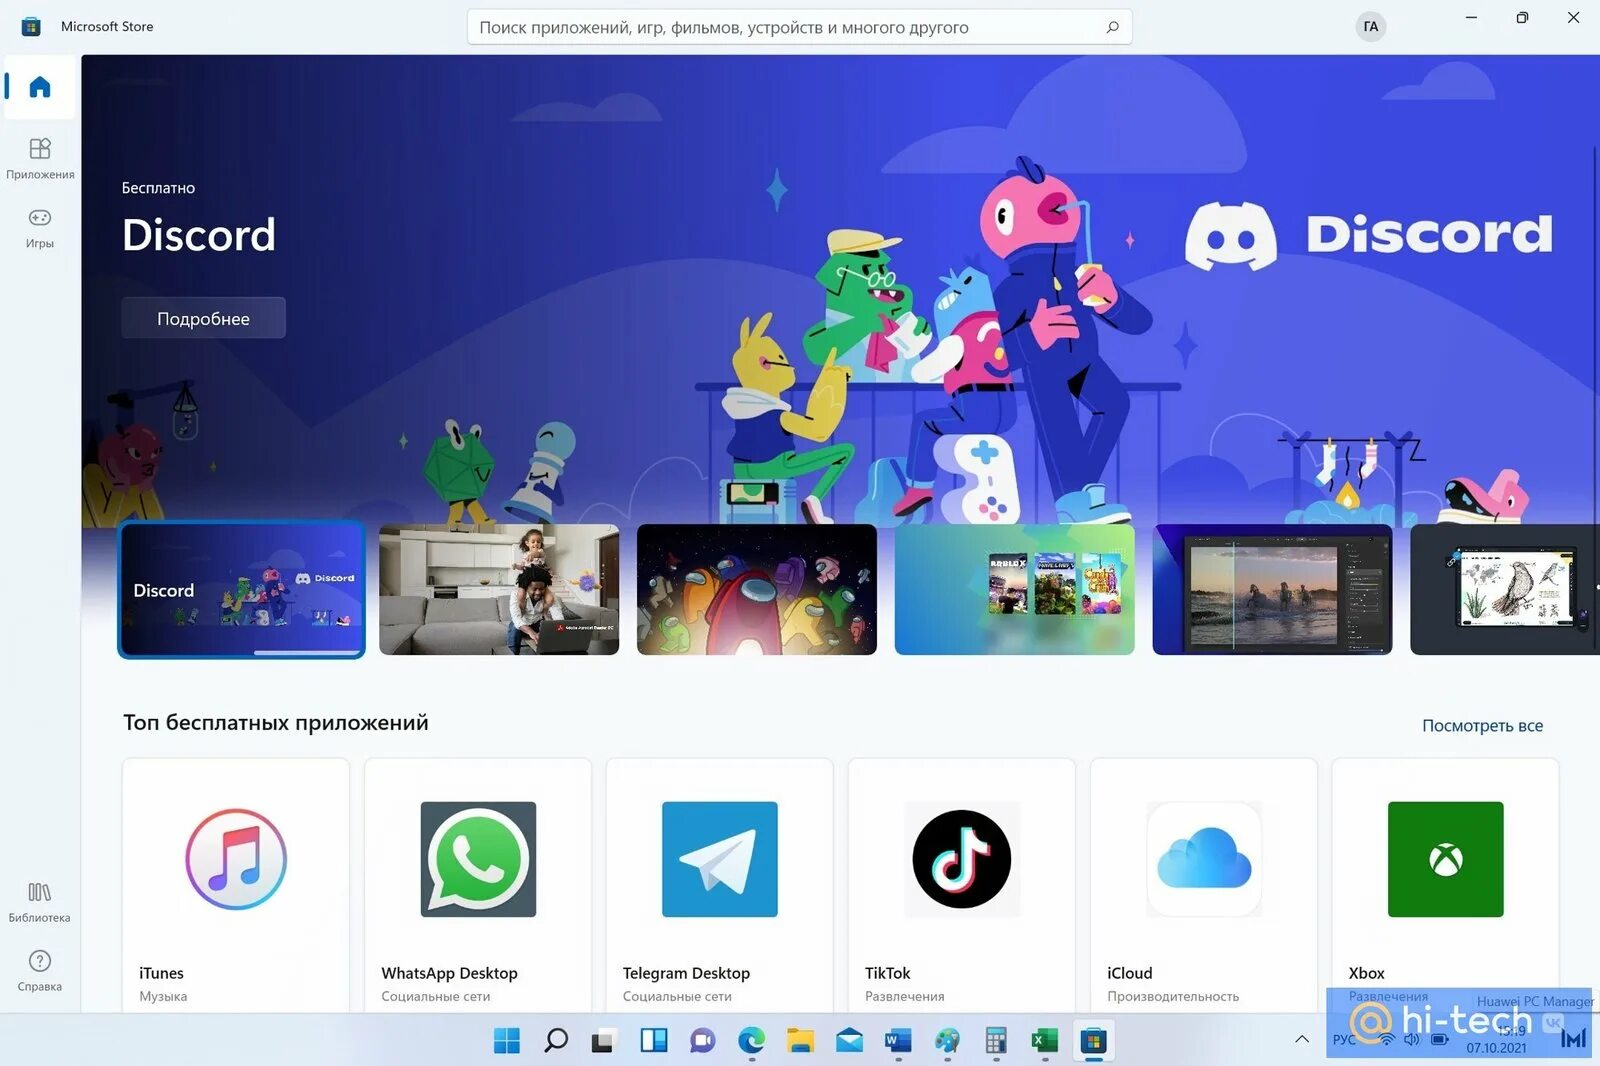Screen dimensions: 1600x1066
Task: Click the Подробнее button for Discord
Action: point(203,318)
